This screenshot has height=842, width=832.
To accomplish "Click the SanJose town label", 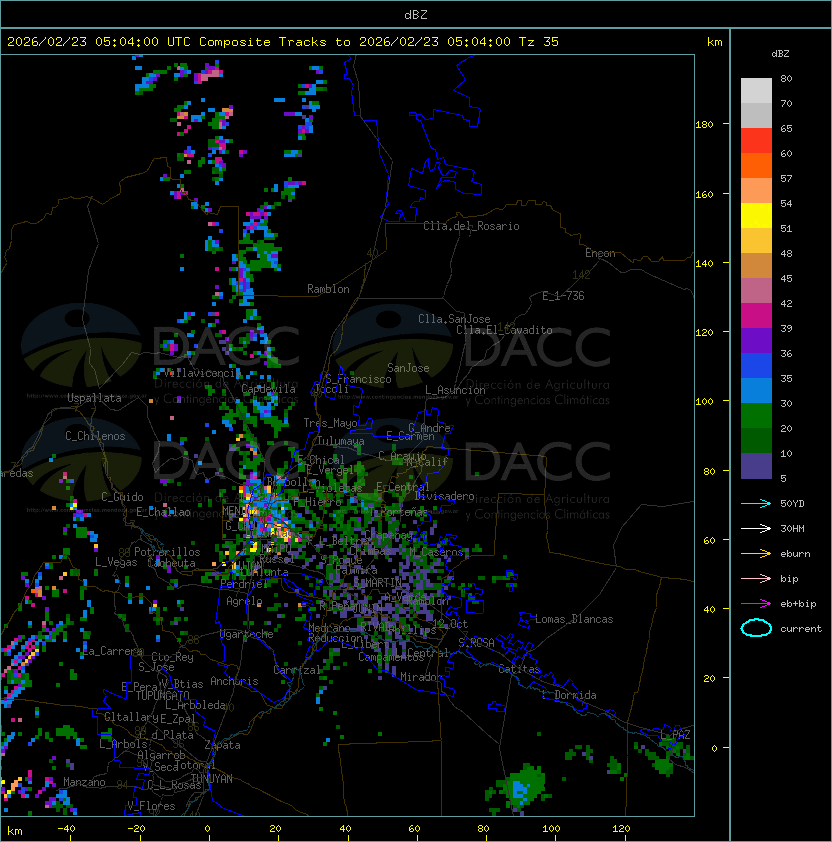I will (x=408, y=368).
